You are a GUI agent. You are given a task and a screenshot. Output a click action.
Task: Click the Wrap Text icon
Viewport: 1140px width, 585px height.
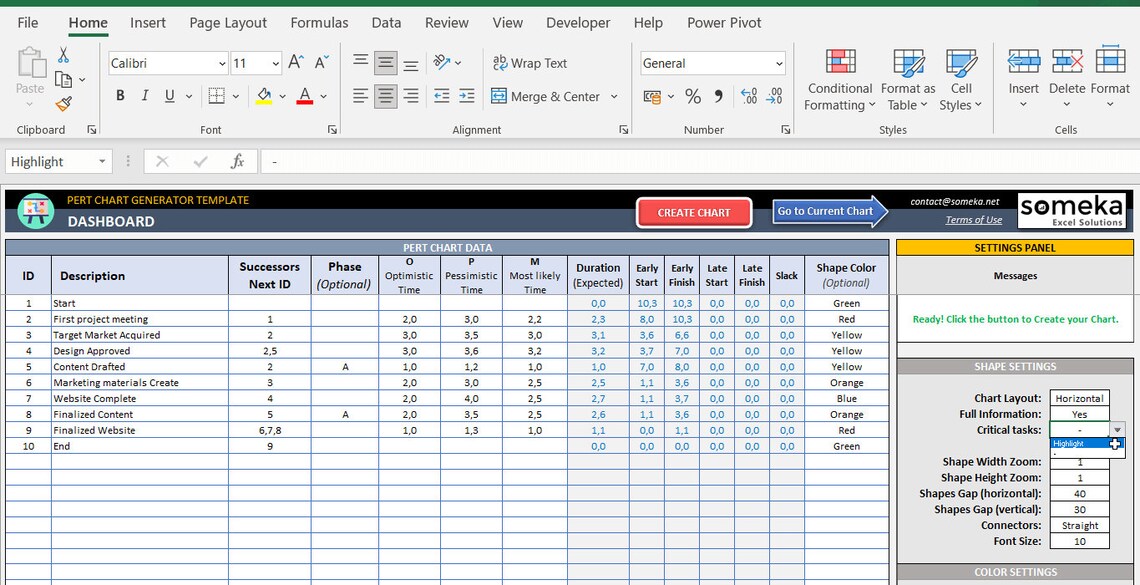click(x=529, y=62)
